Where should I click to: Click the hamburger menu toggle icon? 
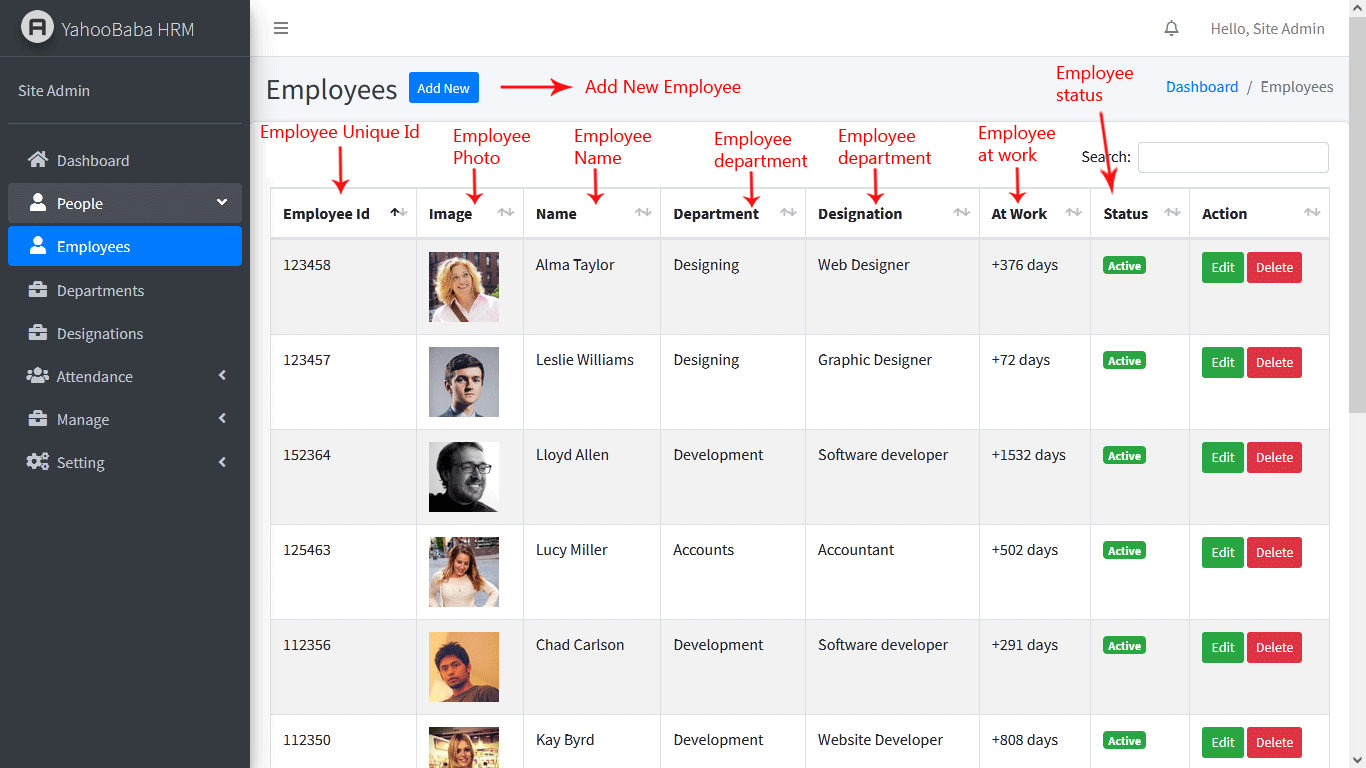coord(281,28)
